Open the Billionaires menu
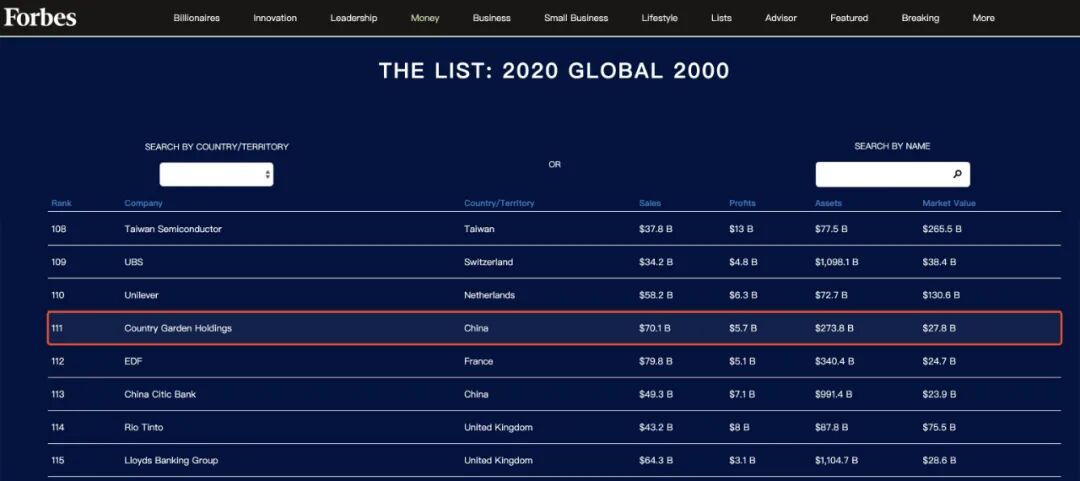Screen dimensions: 1080x481 coord(196,18)
